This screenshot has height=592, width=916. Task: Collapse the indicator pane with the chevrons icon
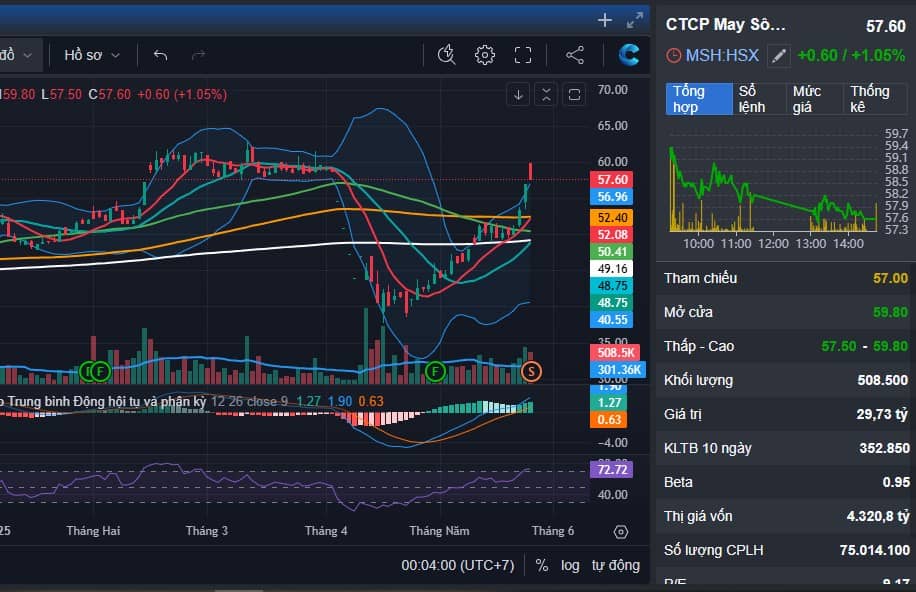coord(546,92)
